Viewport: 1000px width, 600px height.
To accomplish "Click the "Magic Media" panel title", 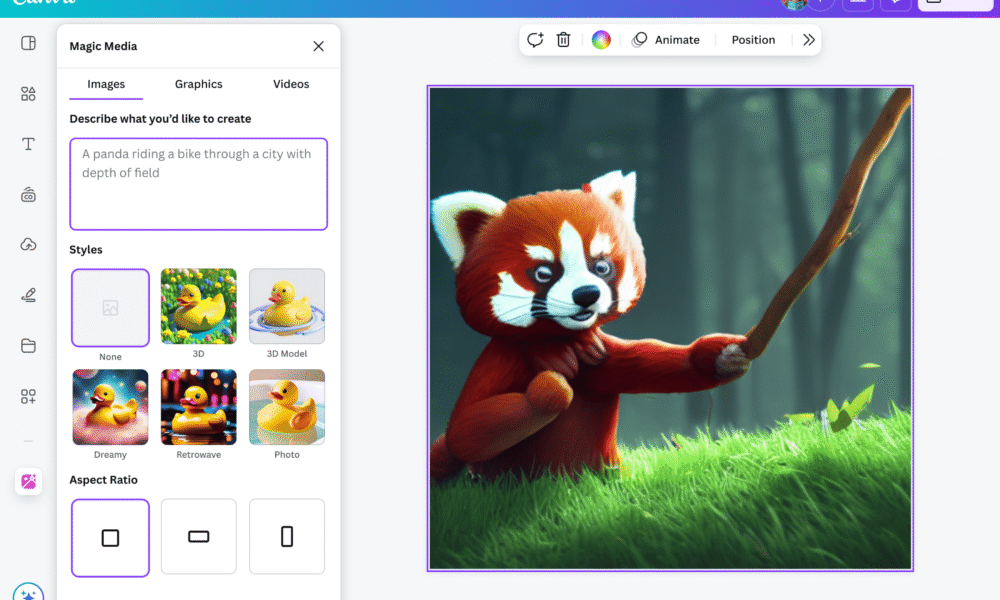I will 103,46.
